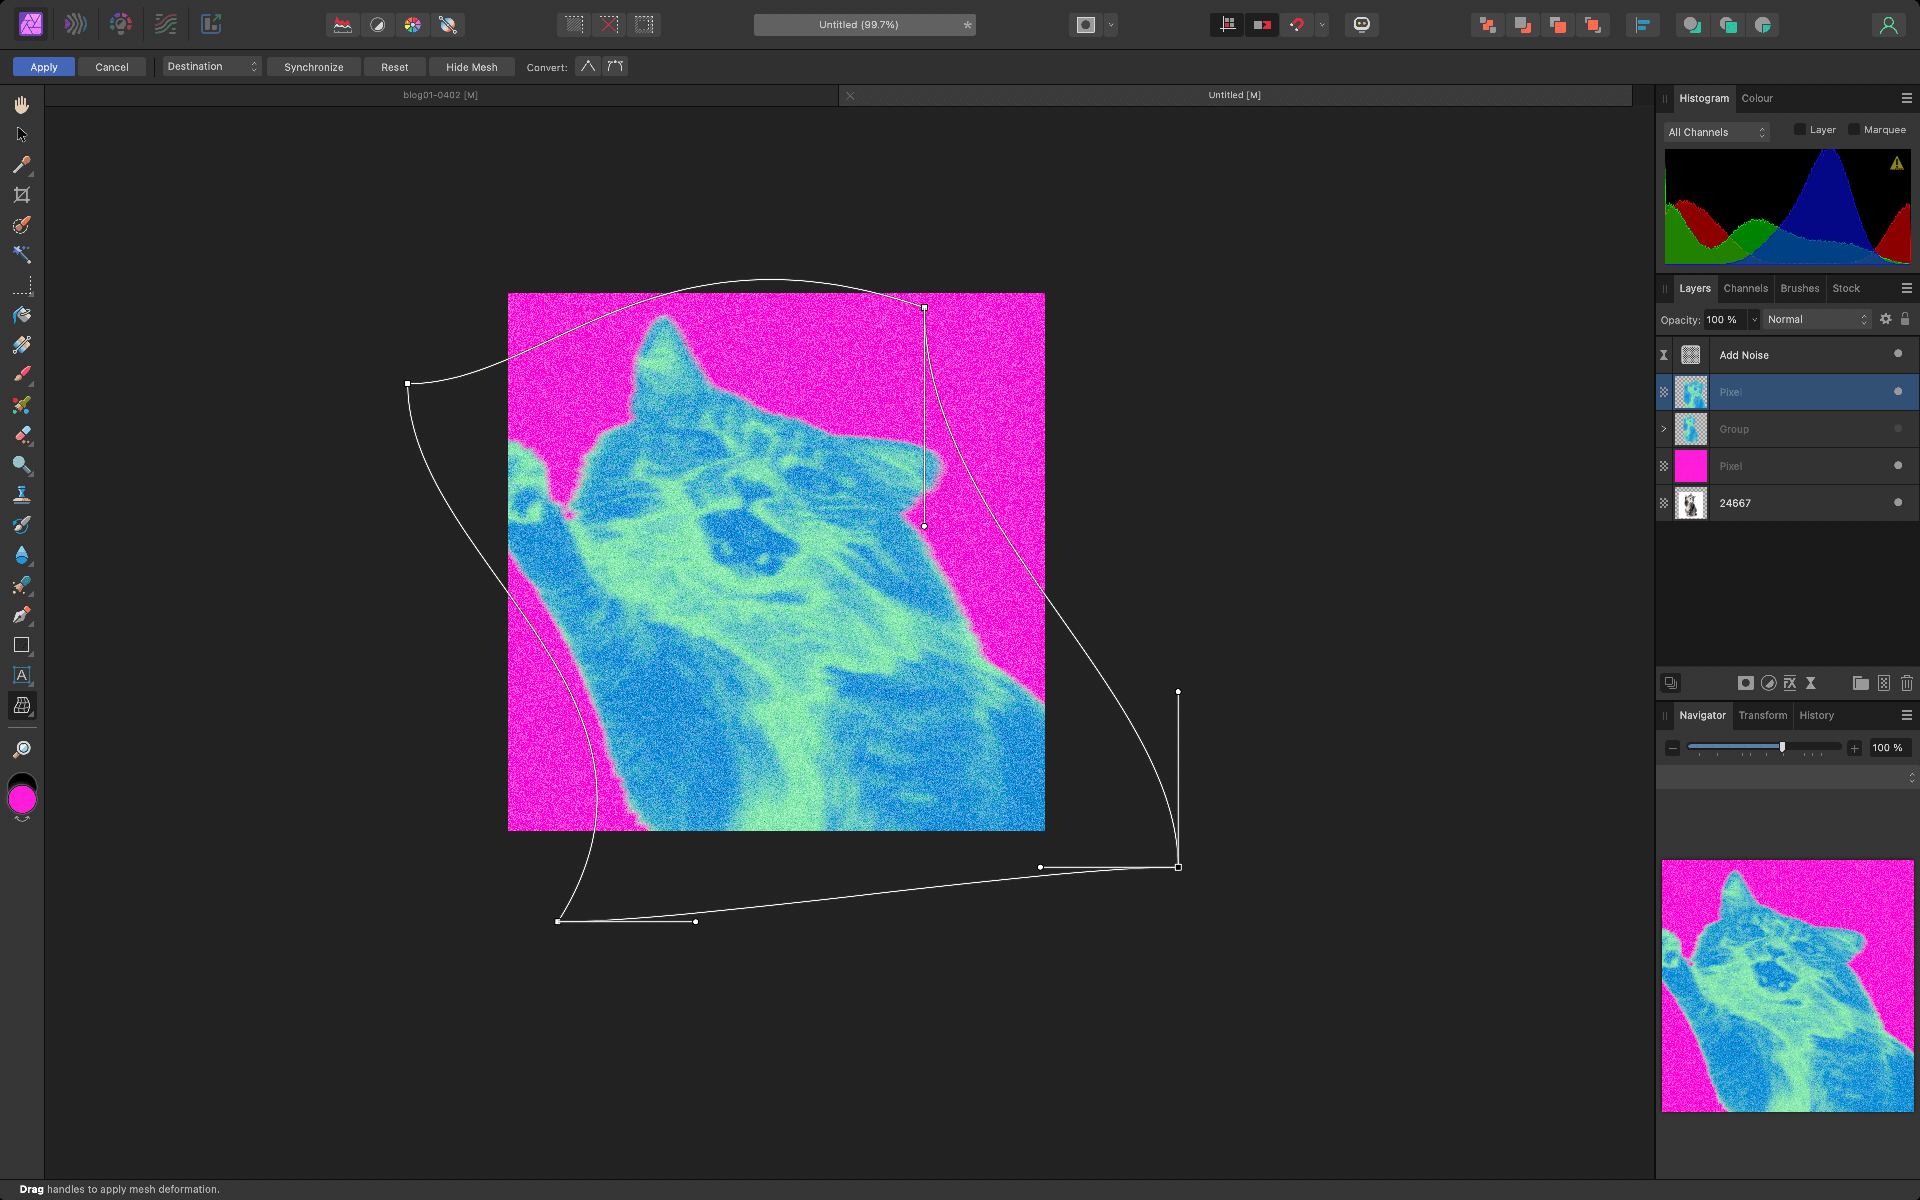1920x1200 pixels.
Task: Open Destination mode dropdown
Action: click(210, 65)
